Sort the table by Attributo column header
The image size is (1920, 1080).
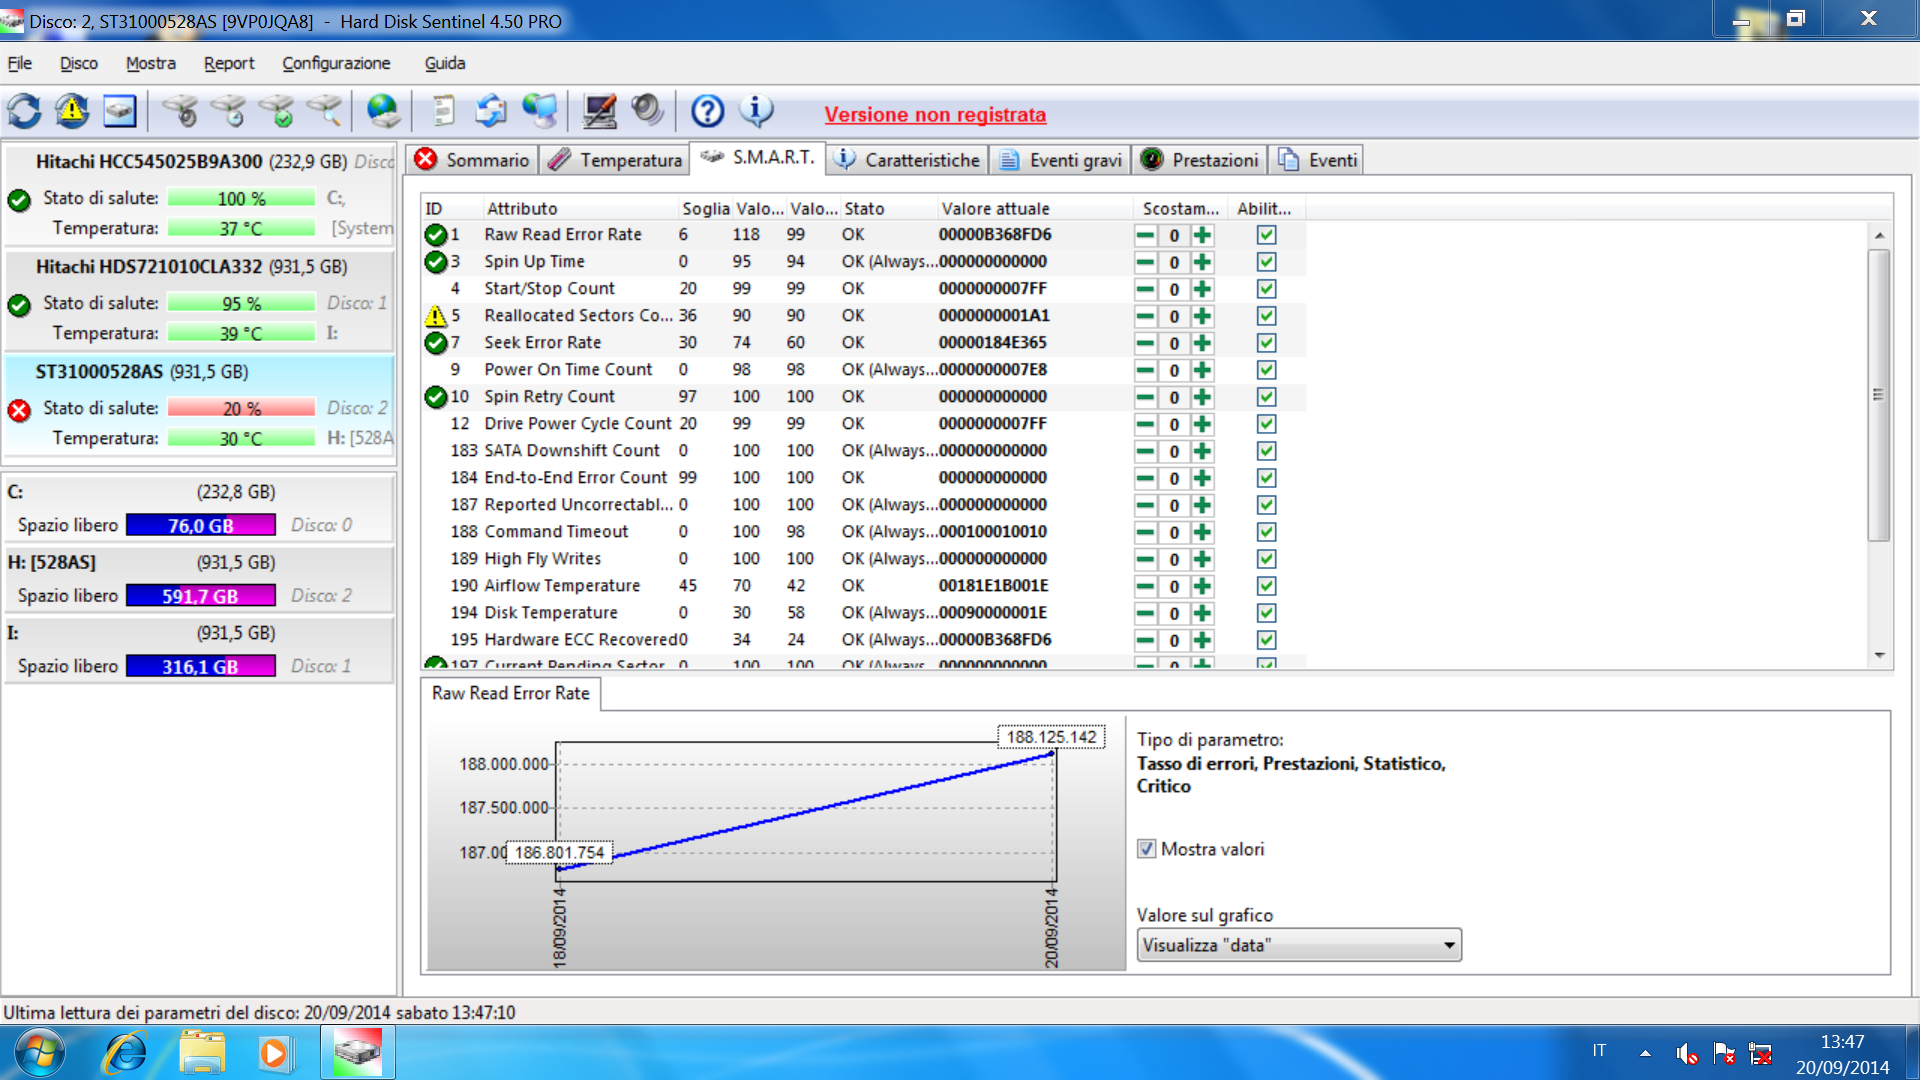[x=578, y=208]
